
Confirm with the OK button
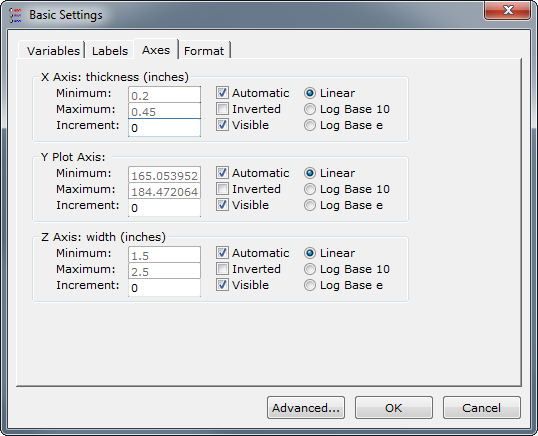coord(394,408)
